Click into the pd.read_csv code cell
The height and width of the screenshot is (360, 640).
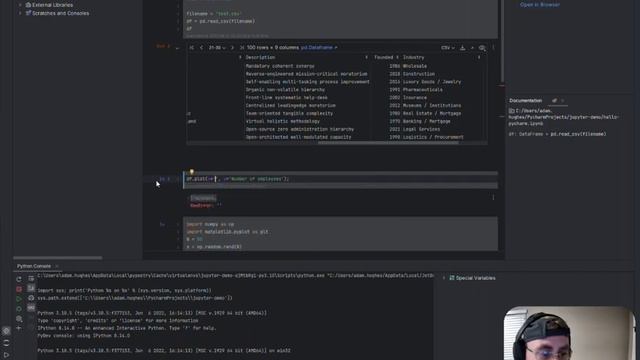click(x=340, y=19)
